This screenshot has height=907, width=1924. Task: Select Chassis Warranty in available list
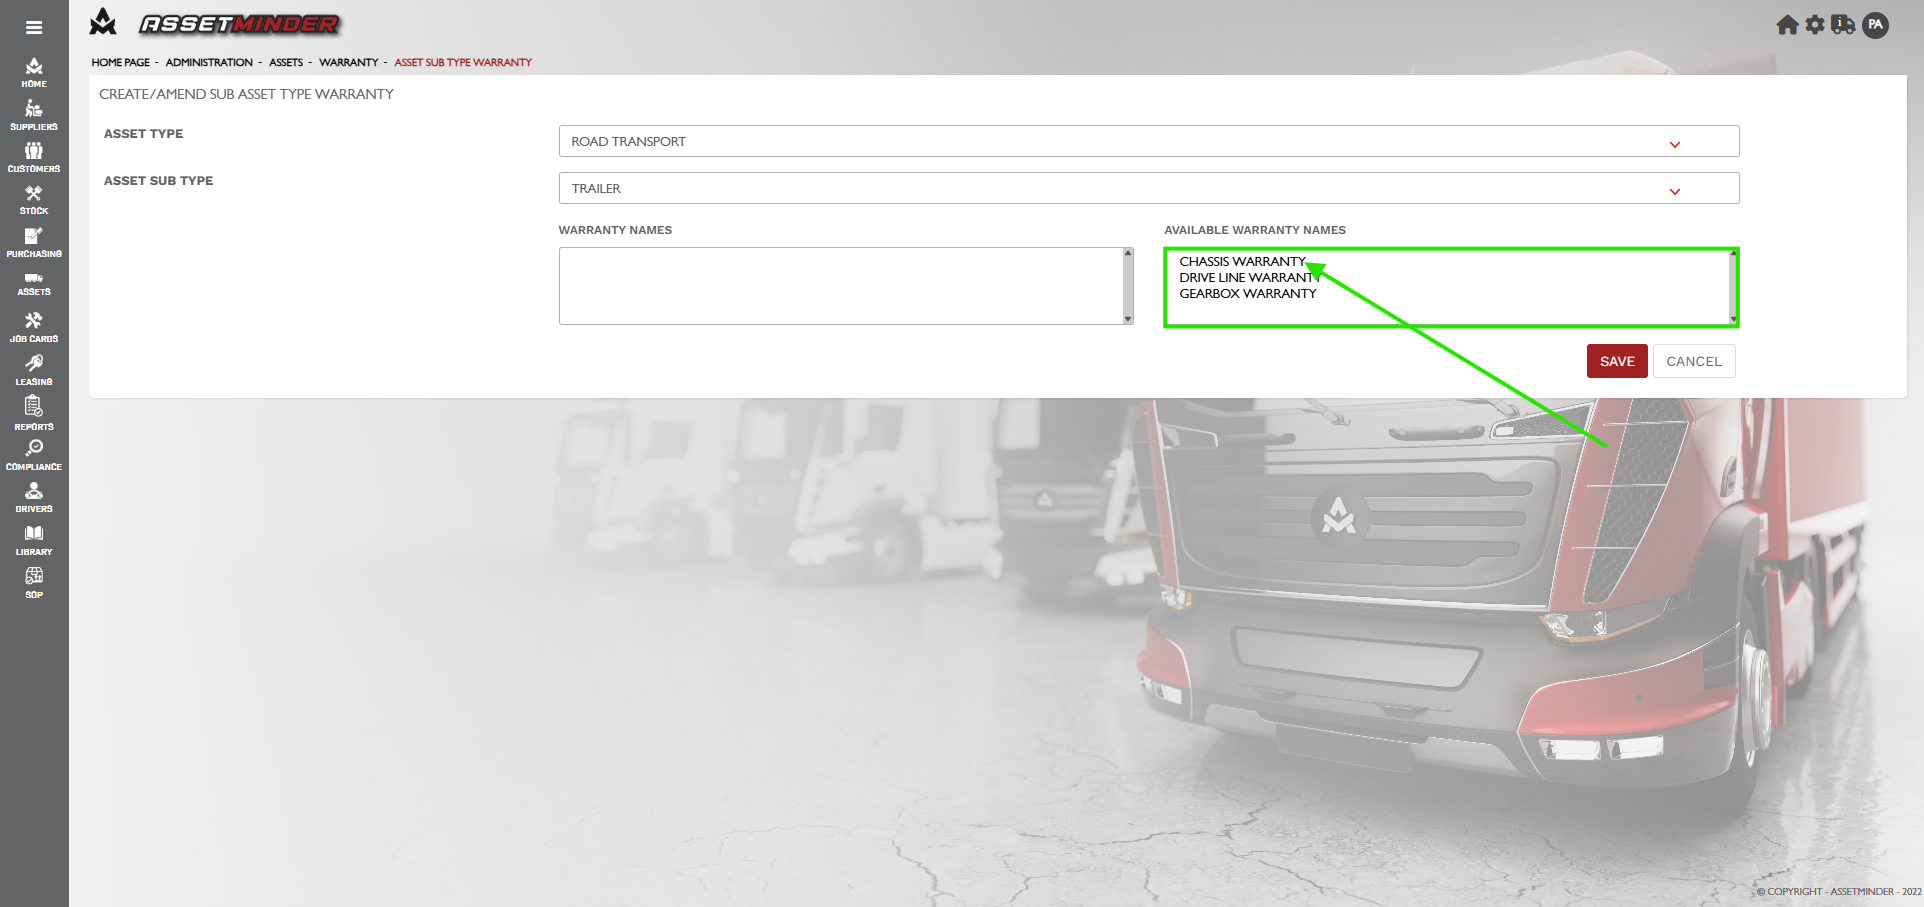pos(1242,261)
